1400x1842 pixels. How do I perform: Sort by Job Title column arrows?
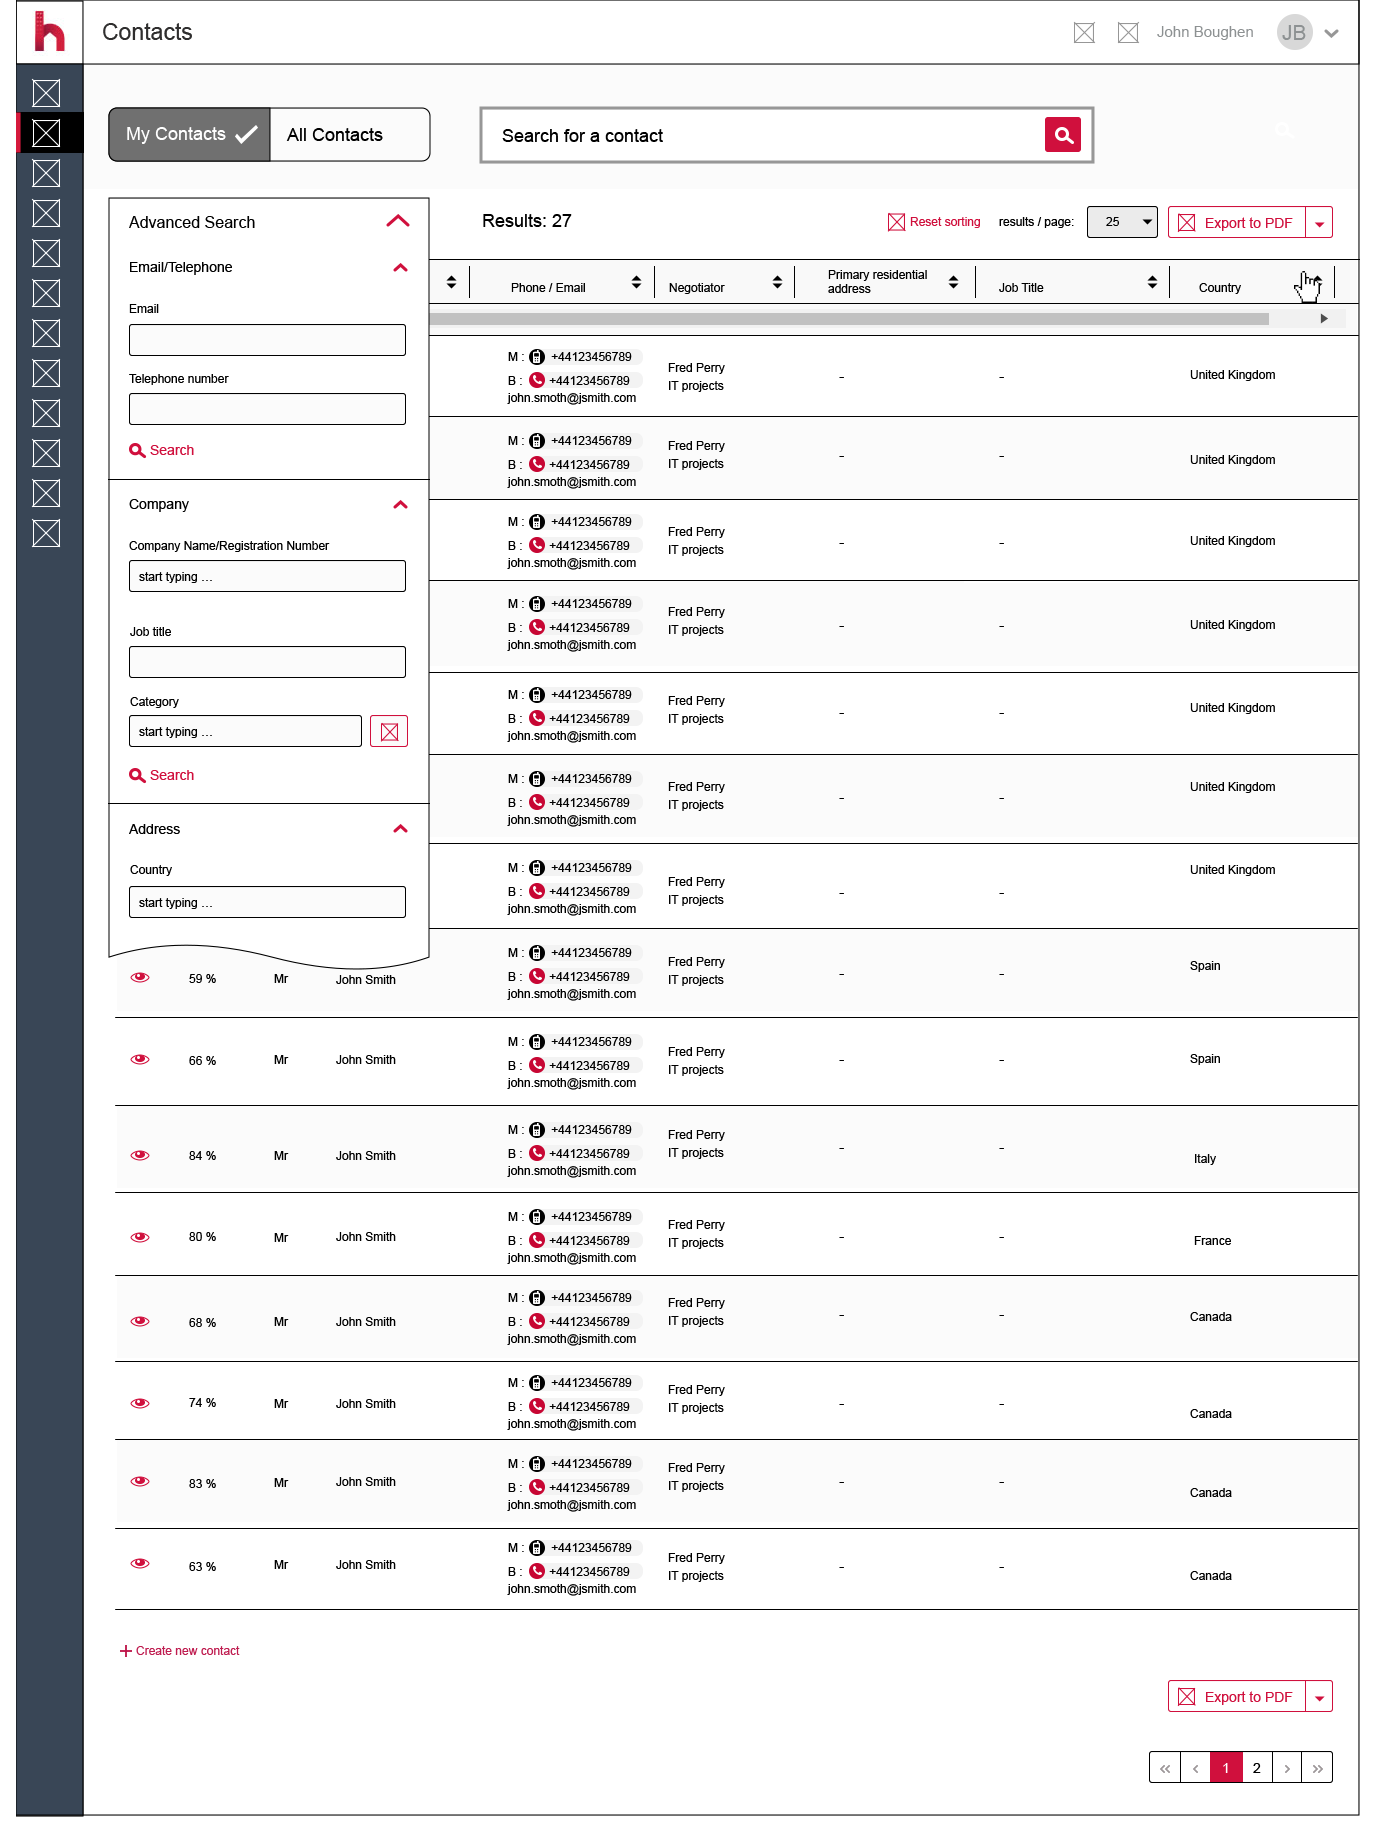(x=1152, y=283)
